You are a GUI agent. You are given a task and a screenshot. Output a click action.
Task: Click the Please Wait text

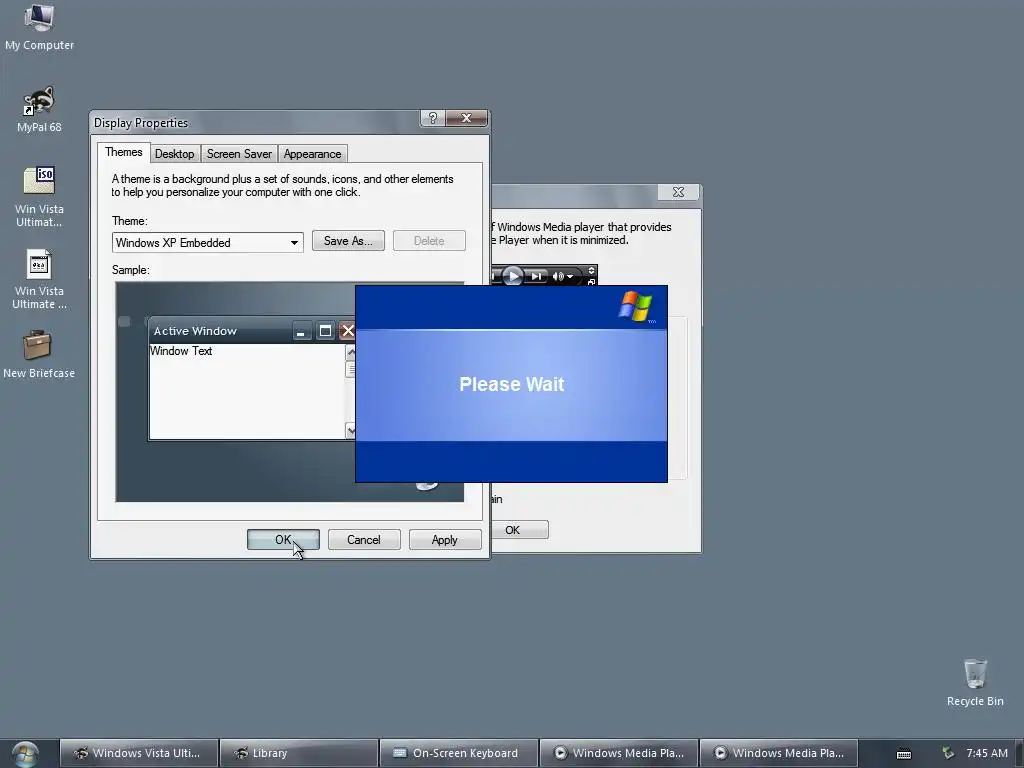point(511,384)
